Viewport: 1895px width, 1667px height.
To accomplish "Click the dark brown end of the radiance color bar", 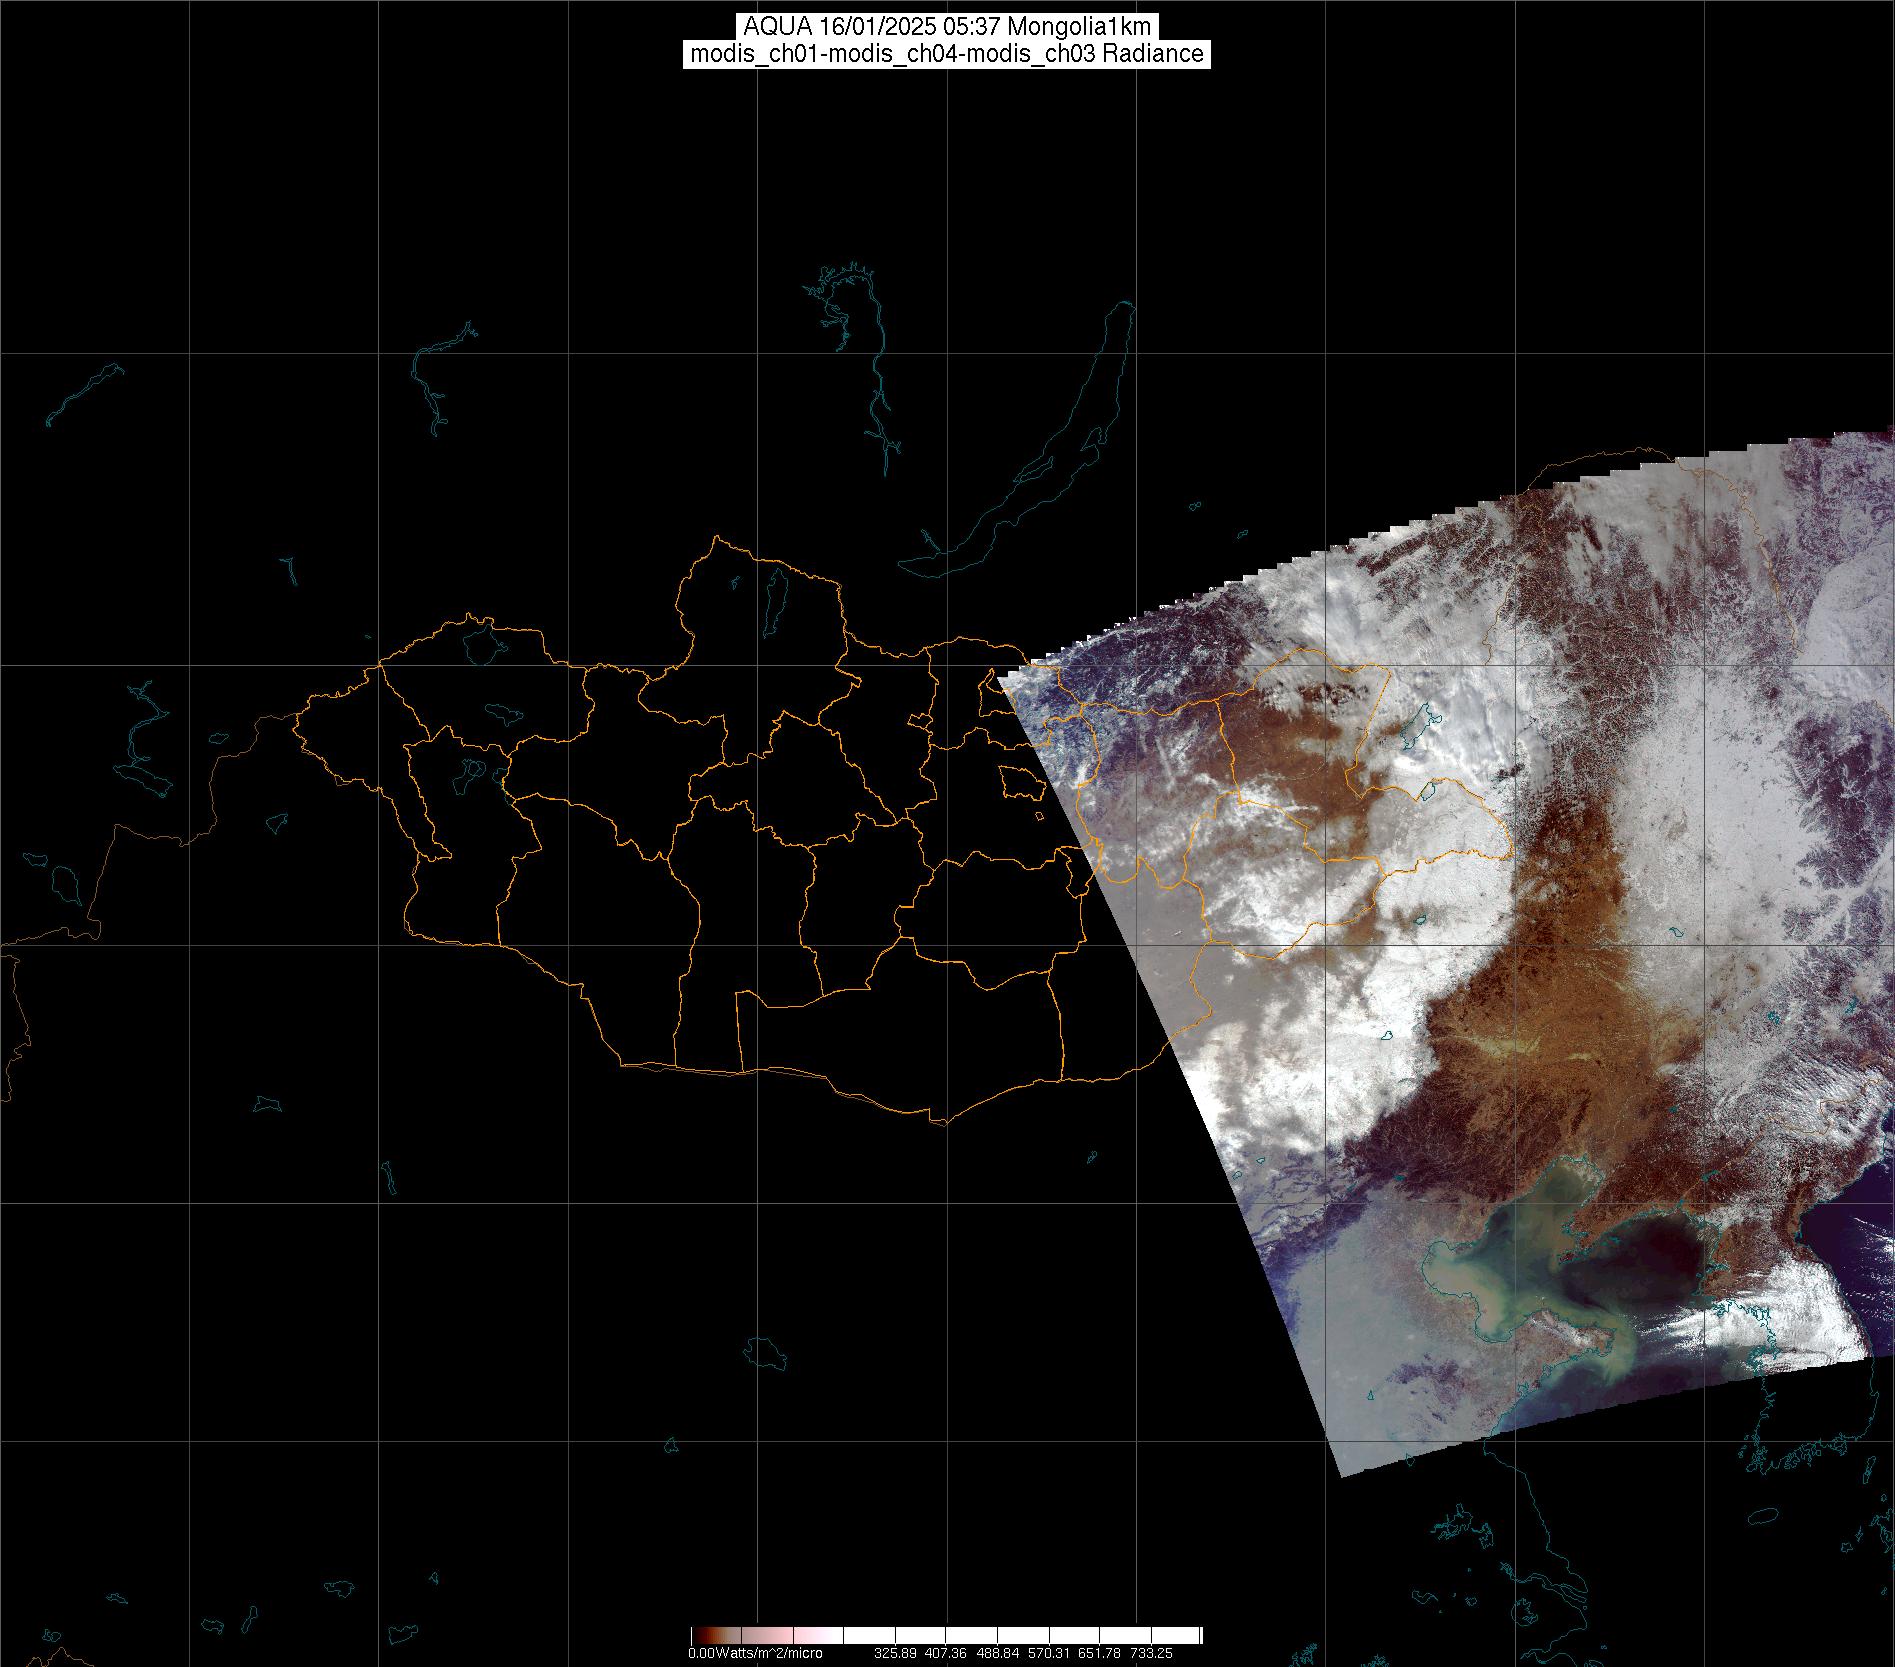I will click(x=698, y=1636).
